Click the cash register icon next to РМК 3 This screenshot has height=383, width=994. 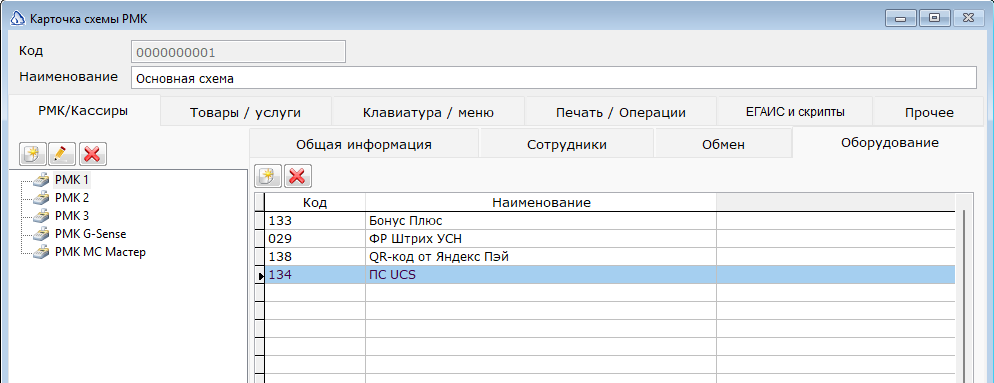tap(41, 216)
